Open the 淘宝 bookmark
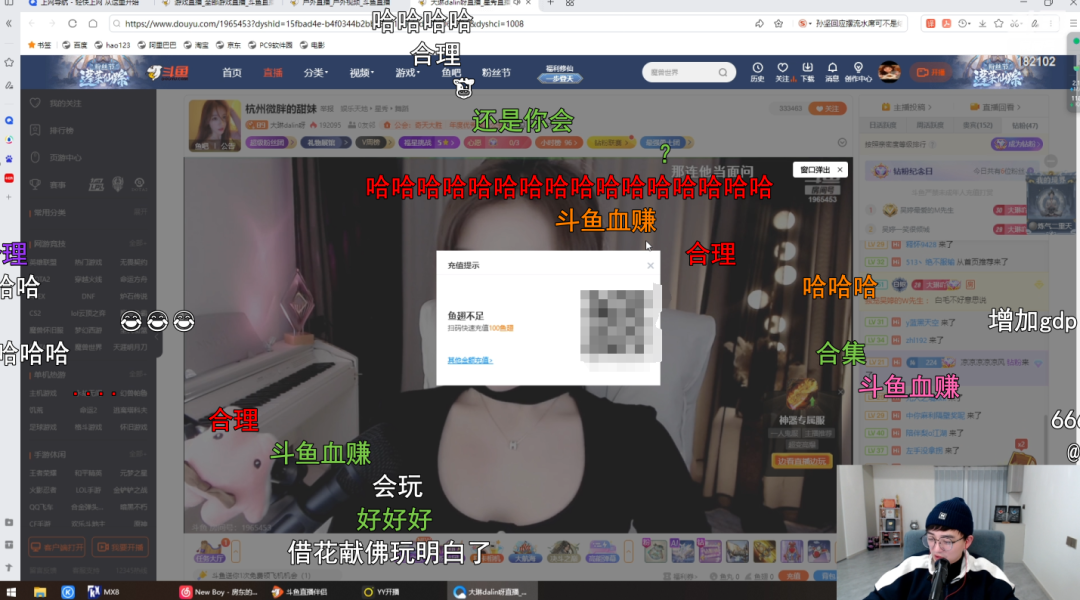Image resolution: width=1080 pixels, height=600 pixels. (x=196, y=45)
